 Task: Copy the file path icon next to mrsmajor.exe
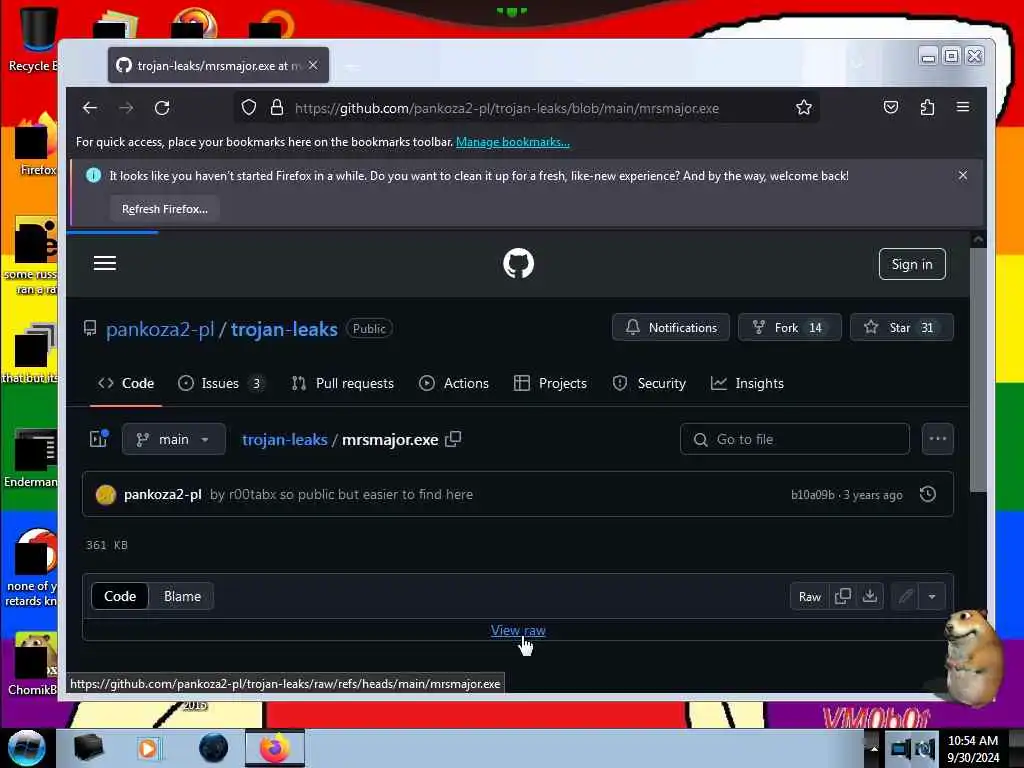tap(453, 440)
